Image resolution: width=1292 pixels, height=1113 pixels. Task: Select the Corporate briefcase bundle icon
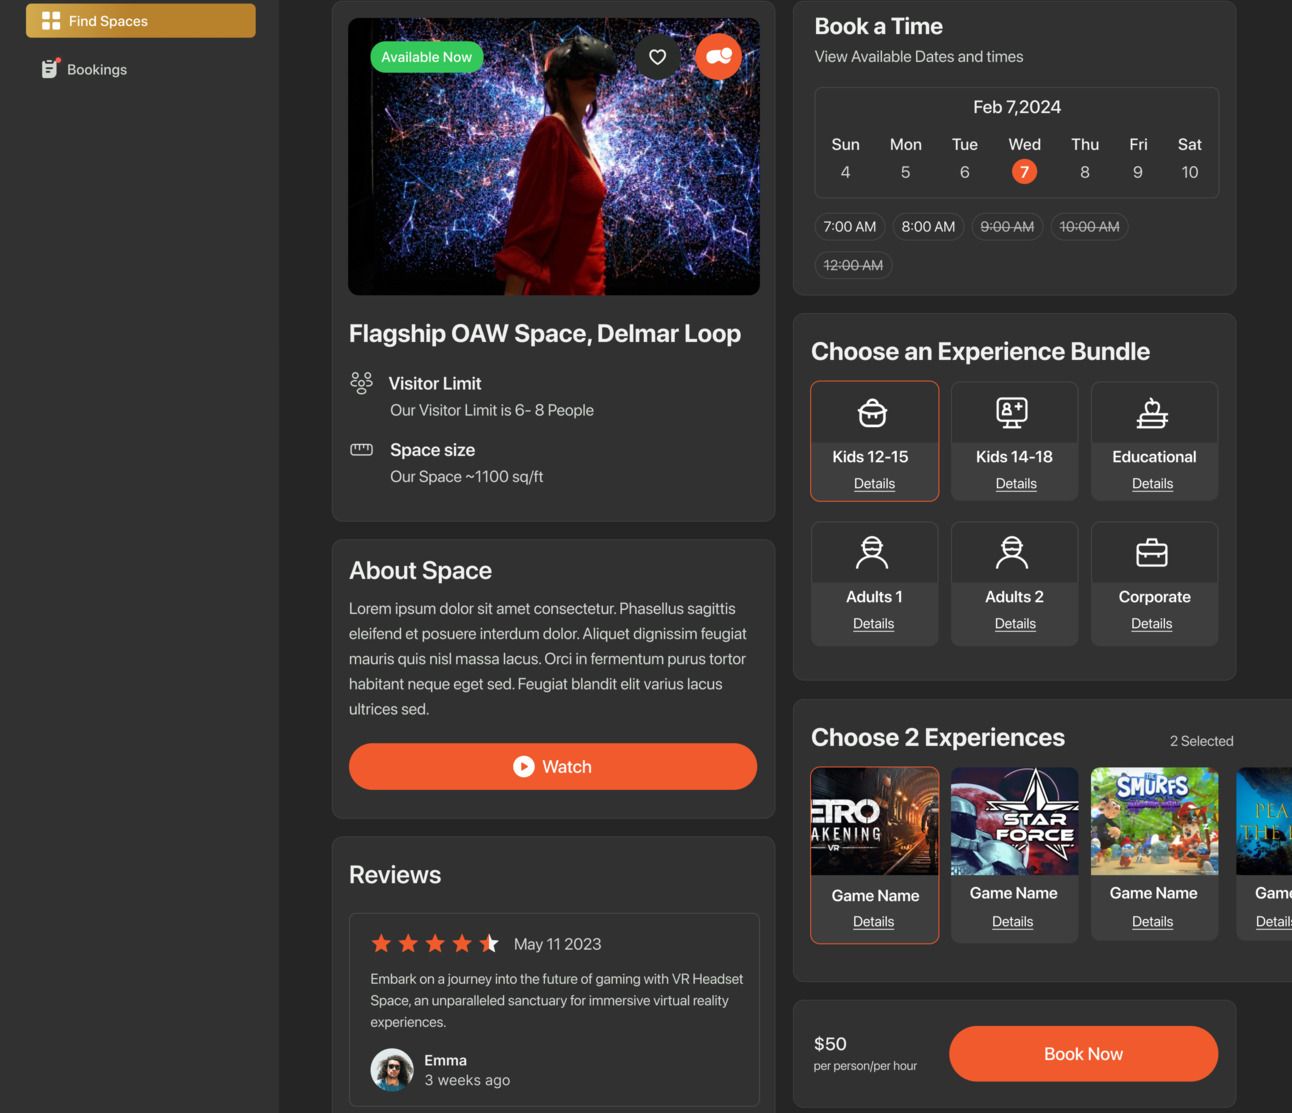(x=1152, y=552)
